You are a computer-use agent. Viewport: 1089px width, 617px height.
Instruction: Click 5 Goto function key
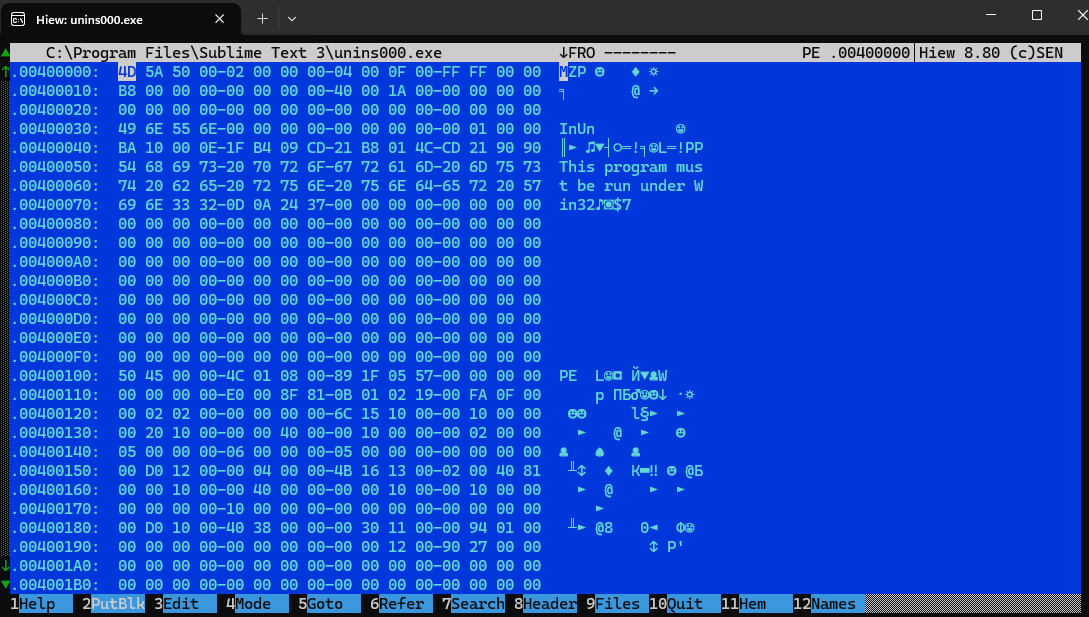pos(329,604)
